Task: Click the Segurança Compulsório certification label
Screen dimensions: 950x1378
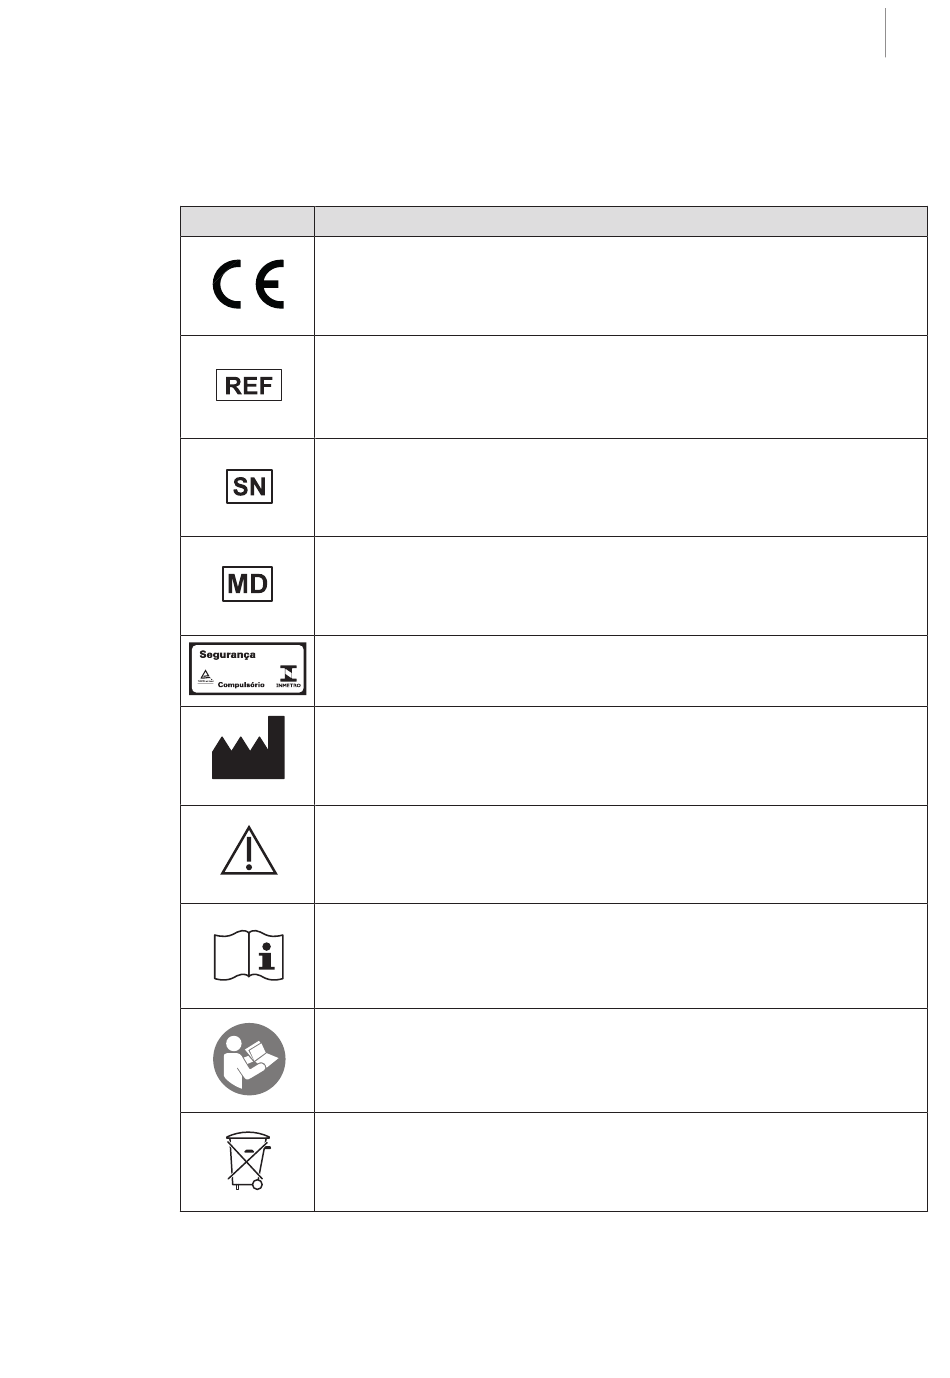Action: (x=248, y=669)
